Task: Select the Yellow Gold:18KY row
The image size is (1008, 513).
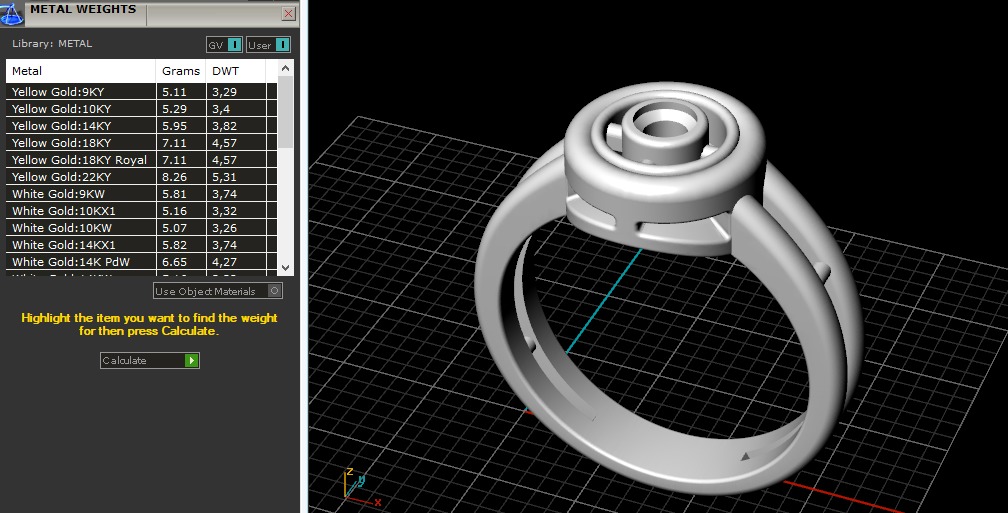Action: pos(141,143)
